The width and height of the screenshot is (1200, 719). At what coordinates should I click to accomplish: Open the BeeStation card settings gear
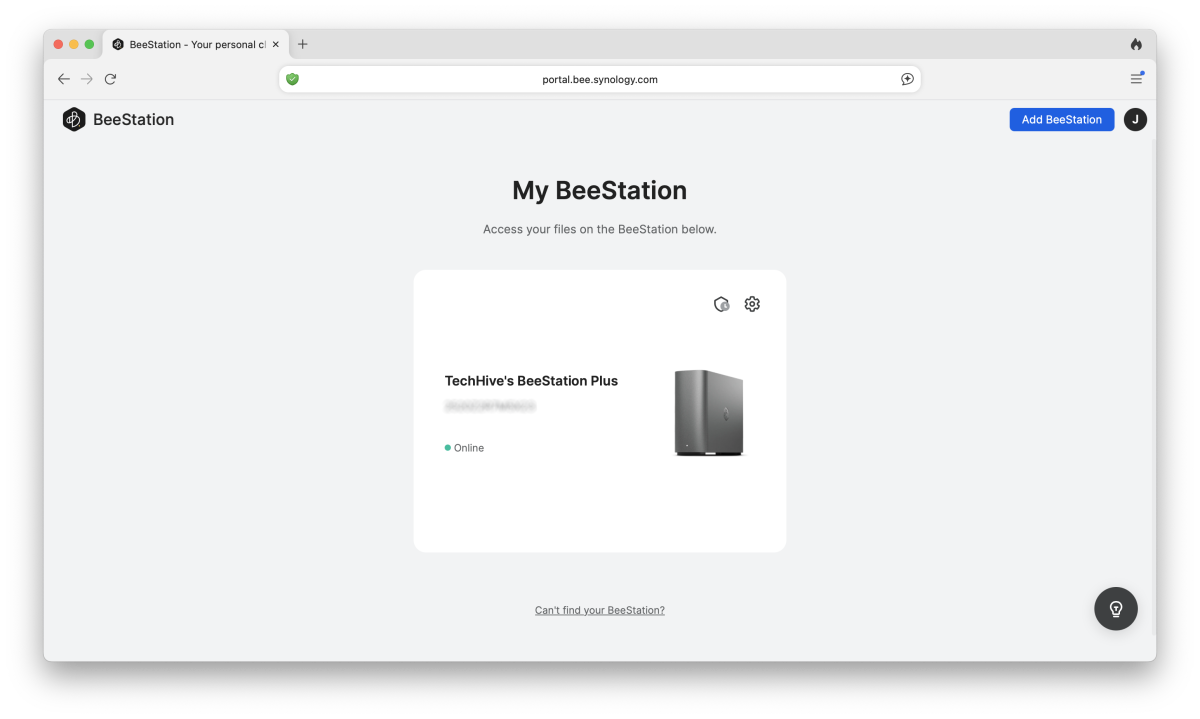coord(752,304)
